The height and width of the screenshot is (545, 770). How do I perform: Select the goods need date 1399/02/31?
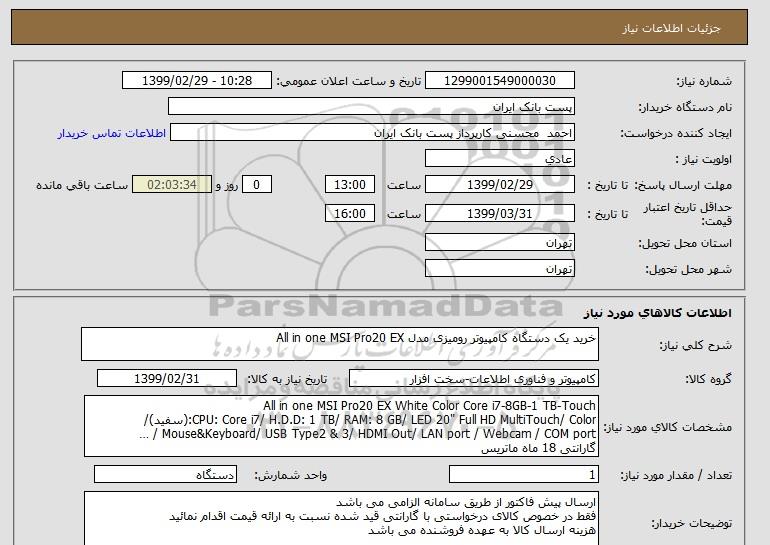click(167, 379)
